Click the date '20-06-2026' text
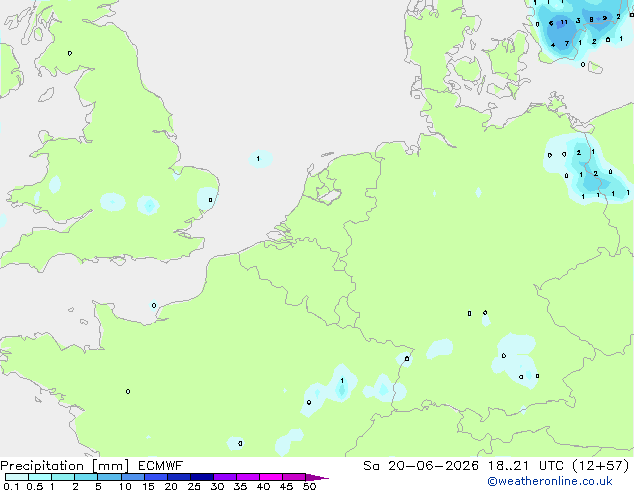This screenshot has height=490, width=634. point(433,466)
